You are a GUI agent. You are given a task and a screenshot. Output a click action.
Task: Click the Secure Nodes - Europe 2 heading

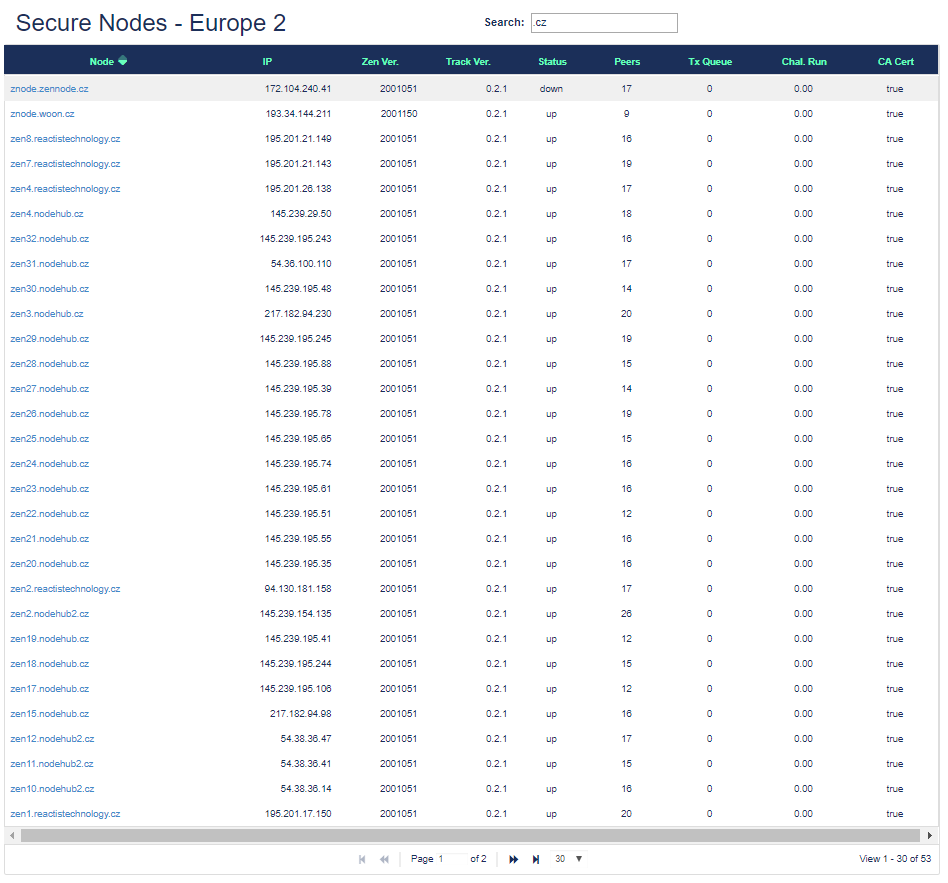pos(151,23)
